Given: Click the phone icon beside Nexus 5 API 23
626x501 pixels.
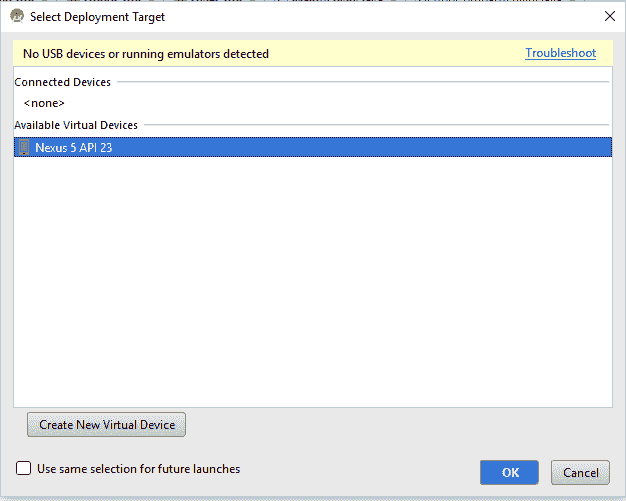Looking at the screenshot, I should click(x=24, y=147).
